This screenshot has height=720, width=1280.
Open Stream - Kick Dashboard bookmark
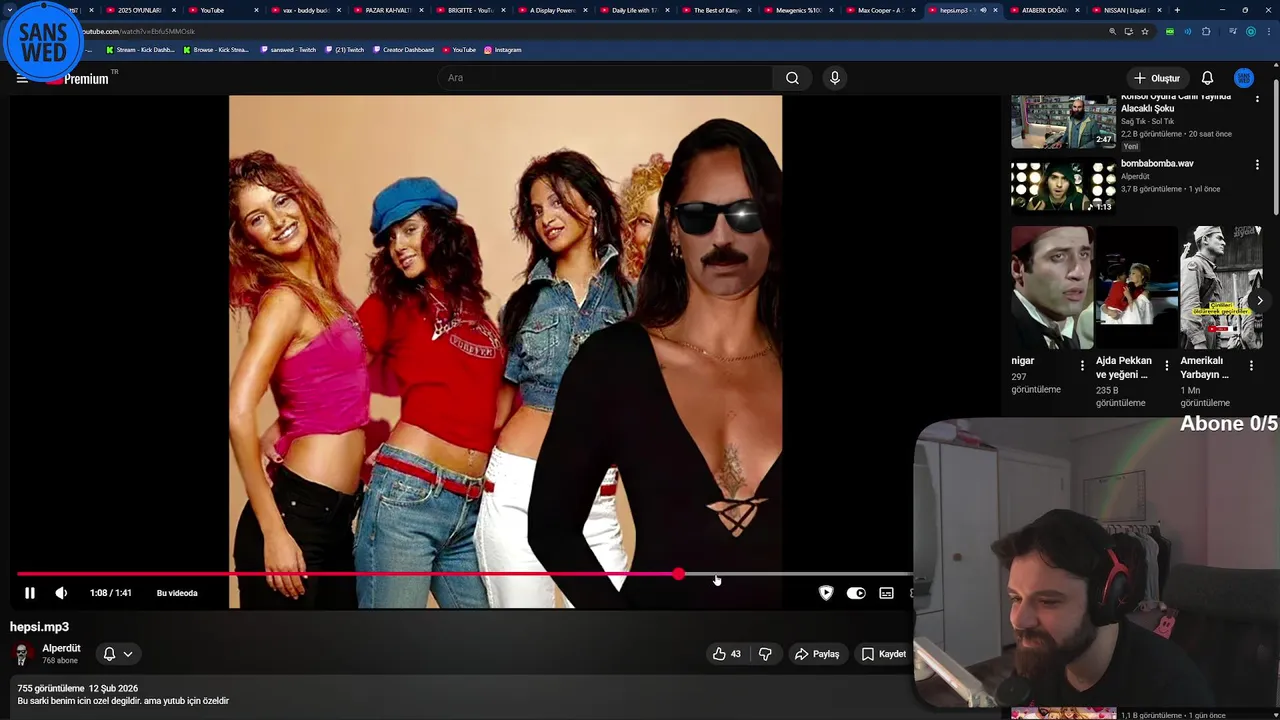point(140,49)
